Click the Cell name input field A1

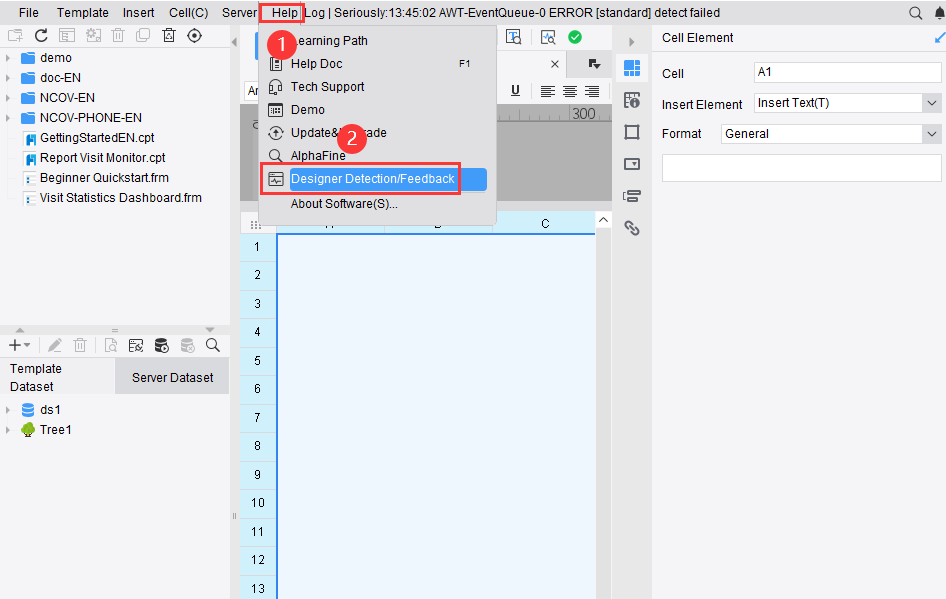tap(848, 72)
